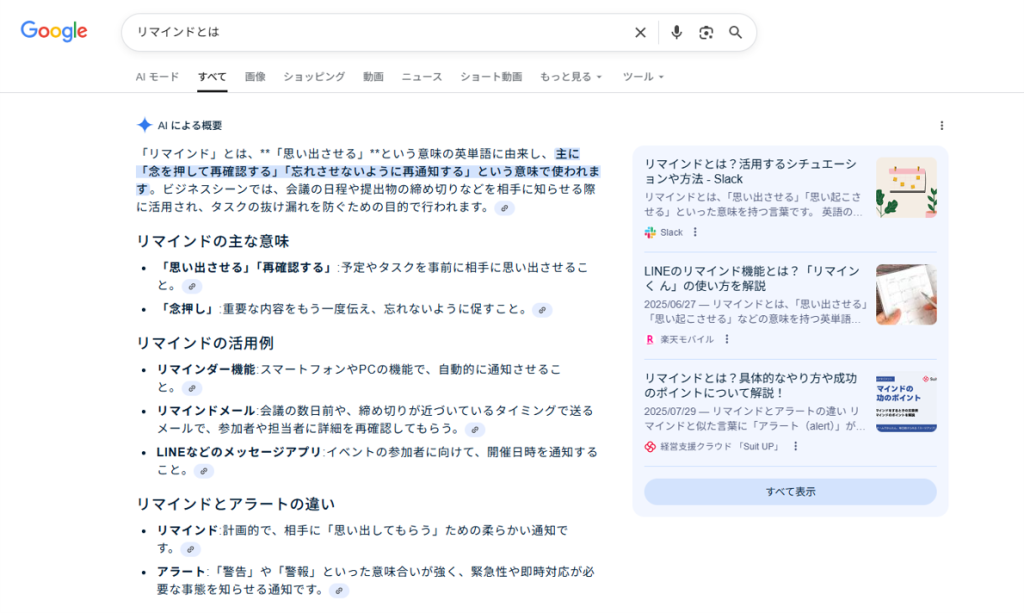Click the すべて表示 button
1024x613 pixels.
pos(790,492)
